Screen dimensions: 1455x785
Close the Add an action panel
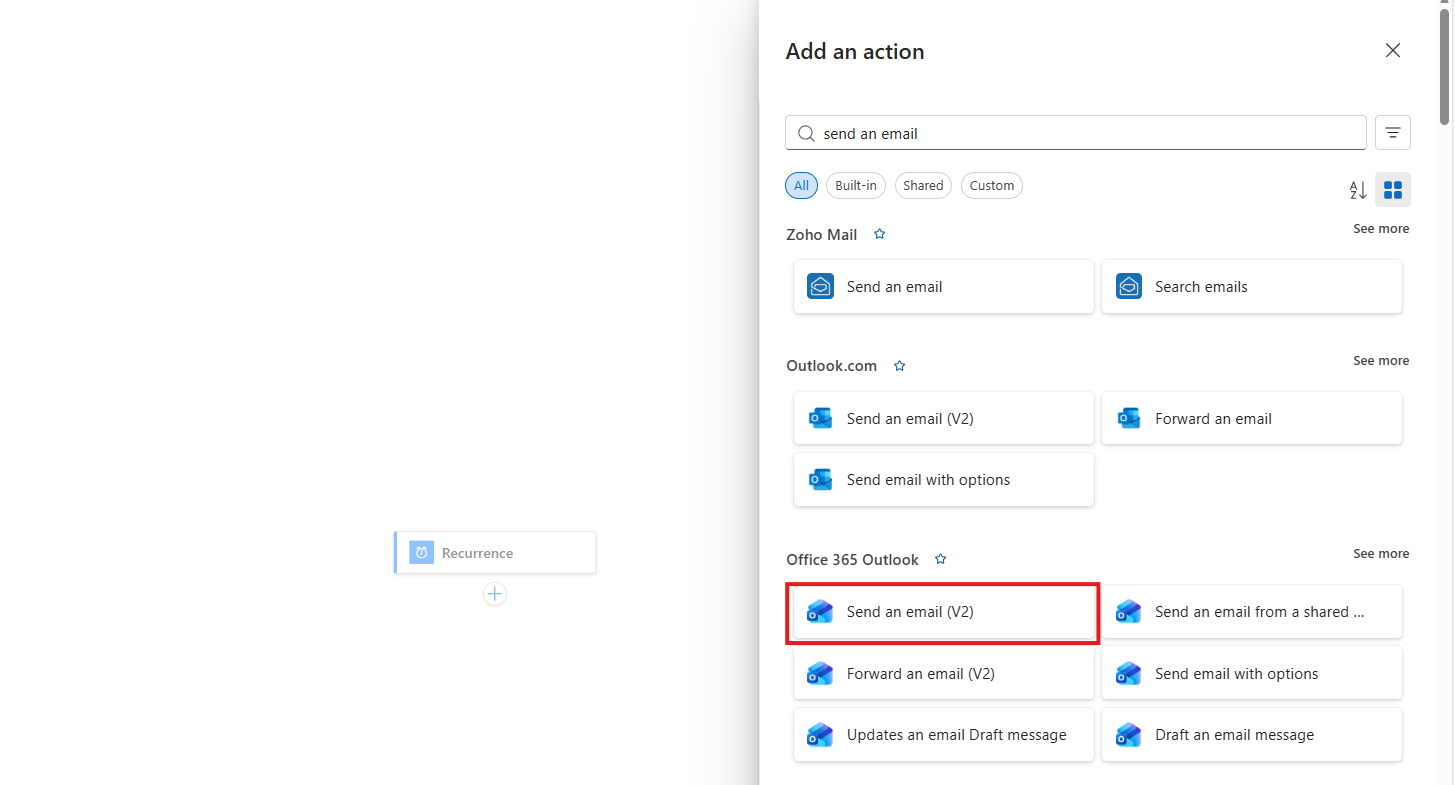click(x=1393, y=51)
